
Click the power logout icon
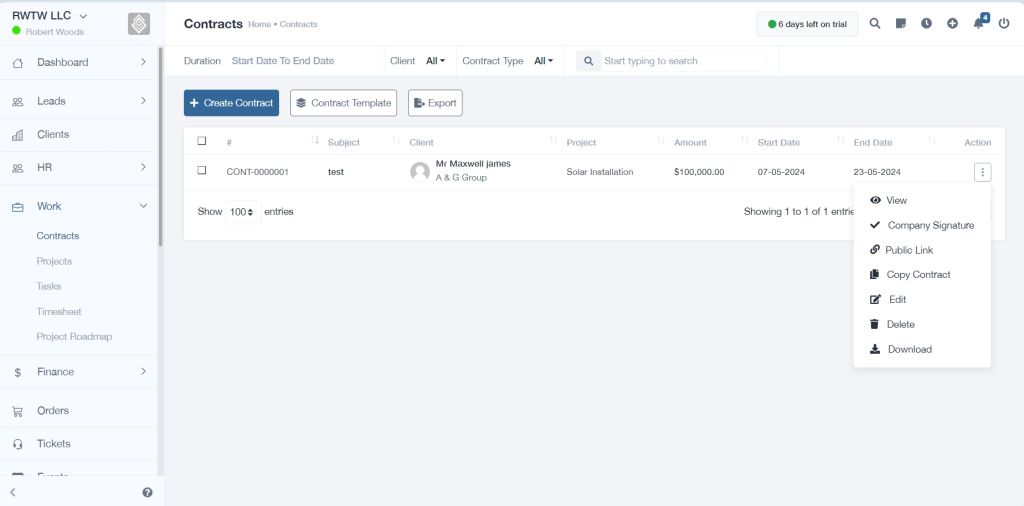pos(1004,24)
